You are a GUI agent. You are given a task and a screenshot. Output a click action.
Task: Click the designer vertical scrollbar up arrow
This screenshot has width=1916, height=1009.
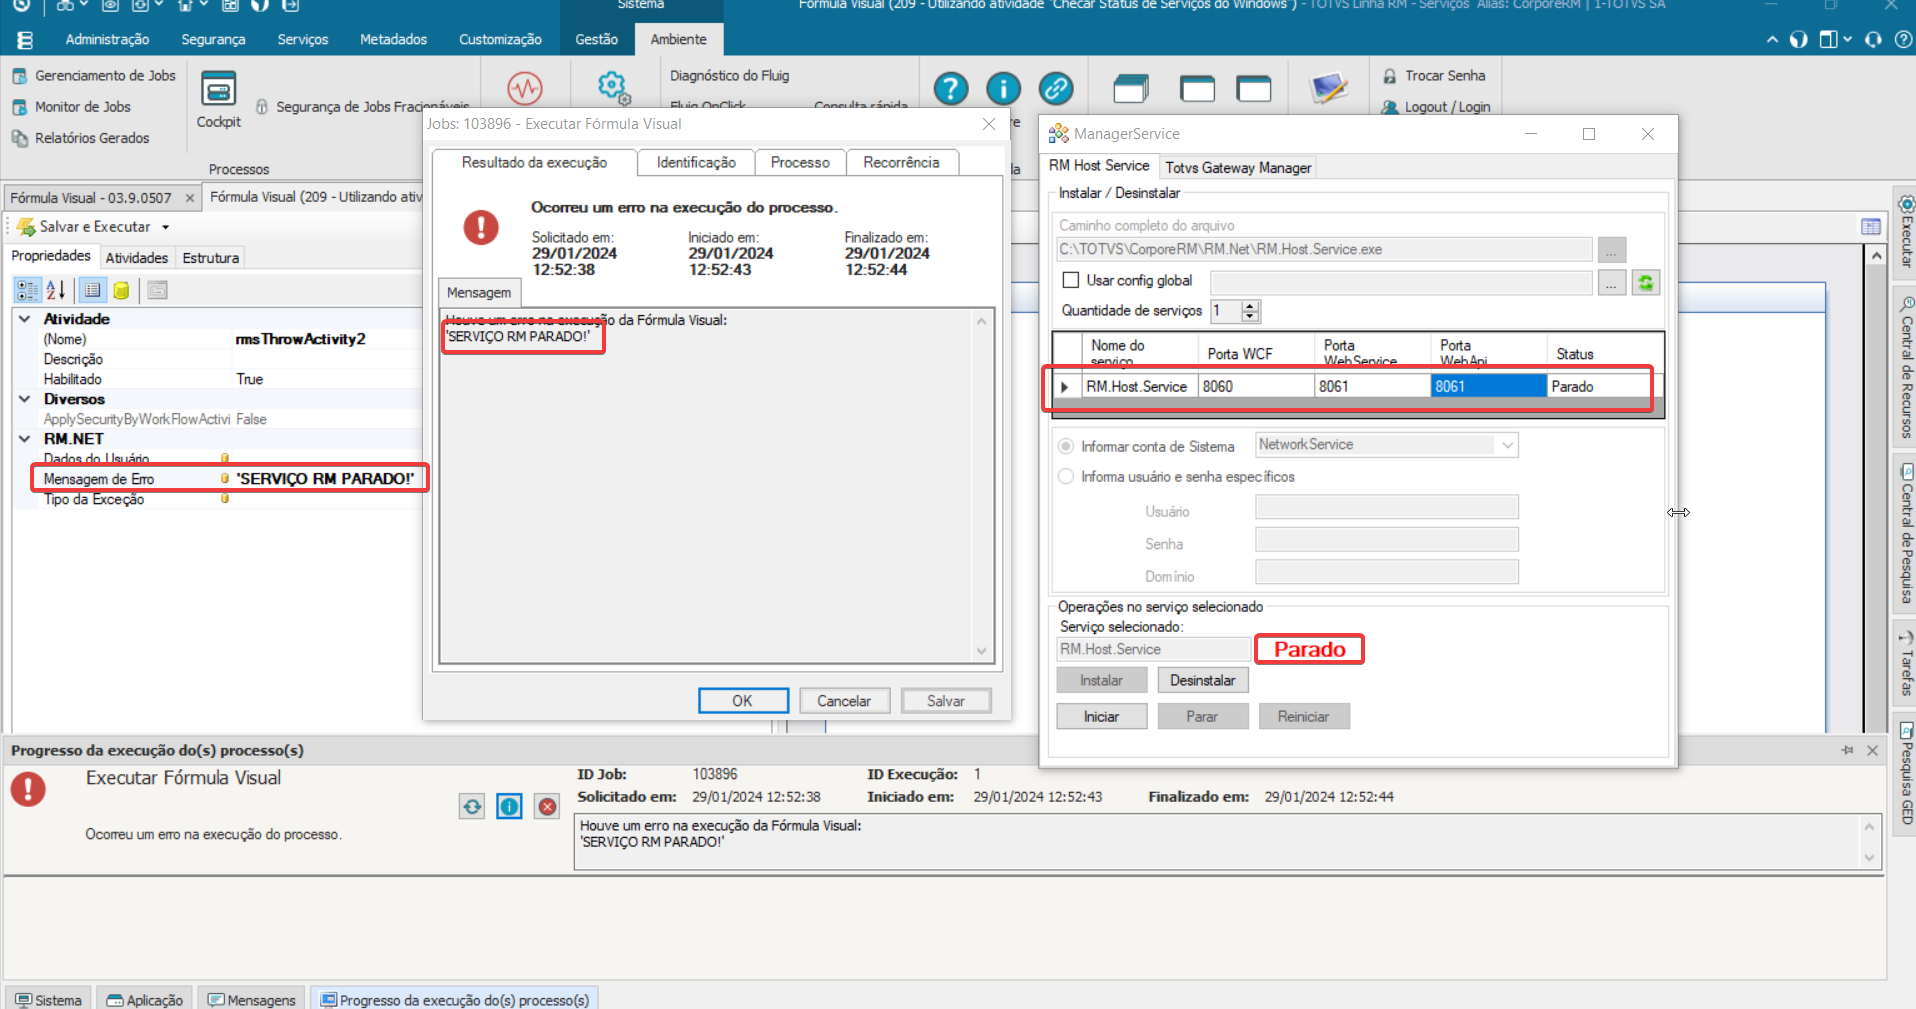[x=1877, y=257]
